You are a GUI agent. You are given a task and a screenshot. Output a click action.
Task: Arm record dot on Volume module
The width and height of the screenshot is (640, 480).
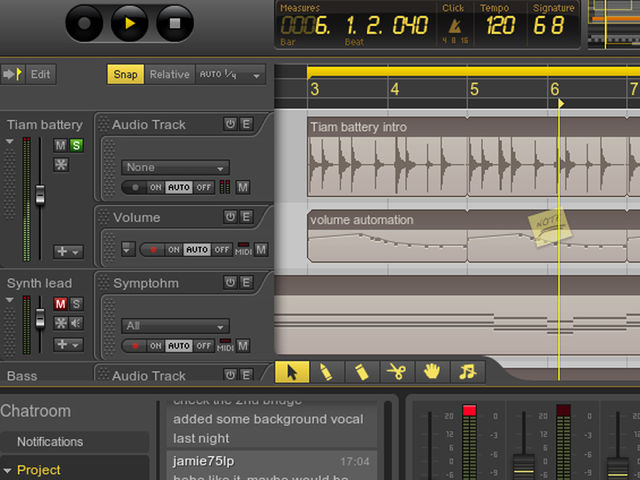point(153,250)
